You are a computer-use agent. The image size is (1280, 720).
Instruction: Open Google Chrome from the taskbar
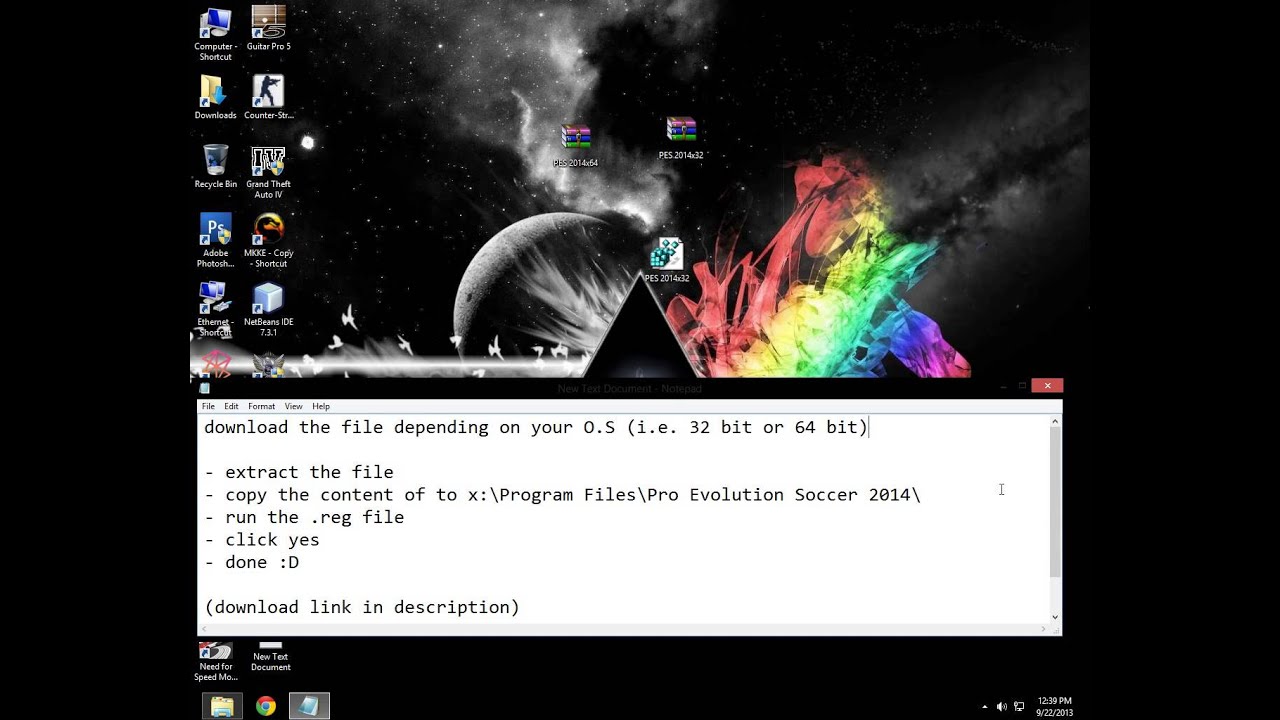[265, 706]
